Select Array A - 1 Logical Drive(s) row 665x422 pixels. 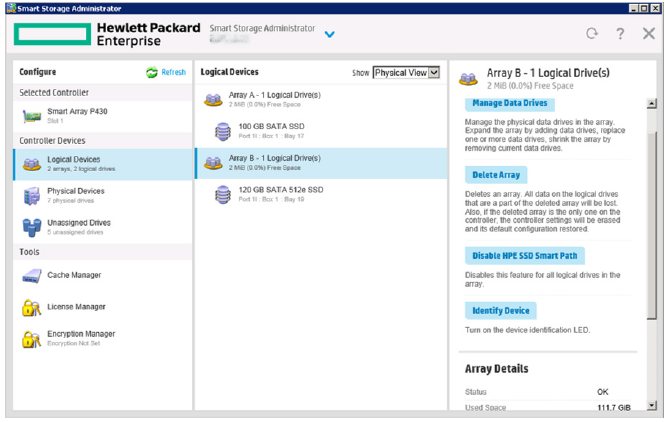point(321,100)
